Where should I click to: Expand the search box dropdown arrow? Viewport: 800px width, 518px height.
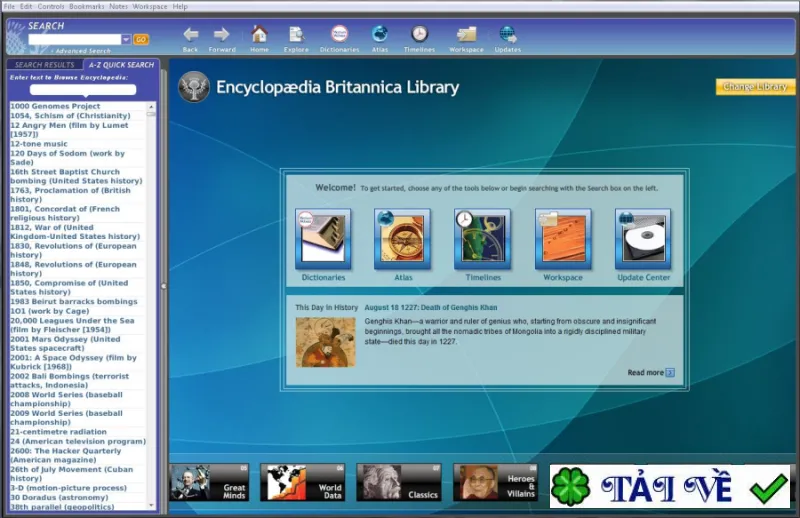click(126, 39)
